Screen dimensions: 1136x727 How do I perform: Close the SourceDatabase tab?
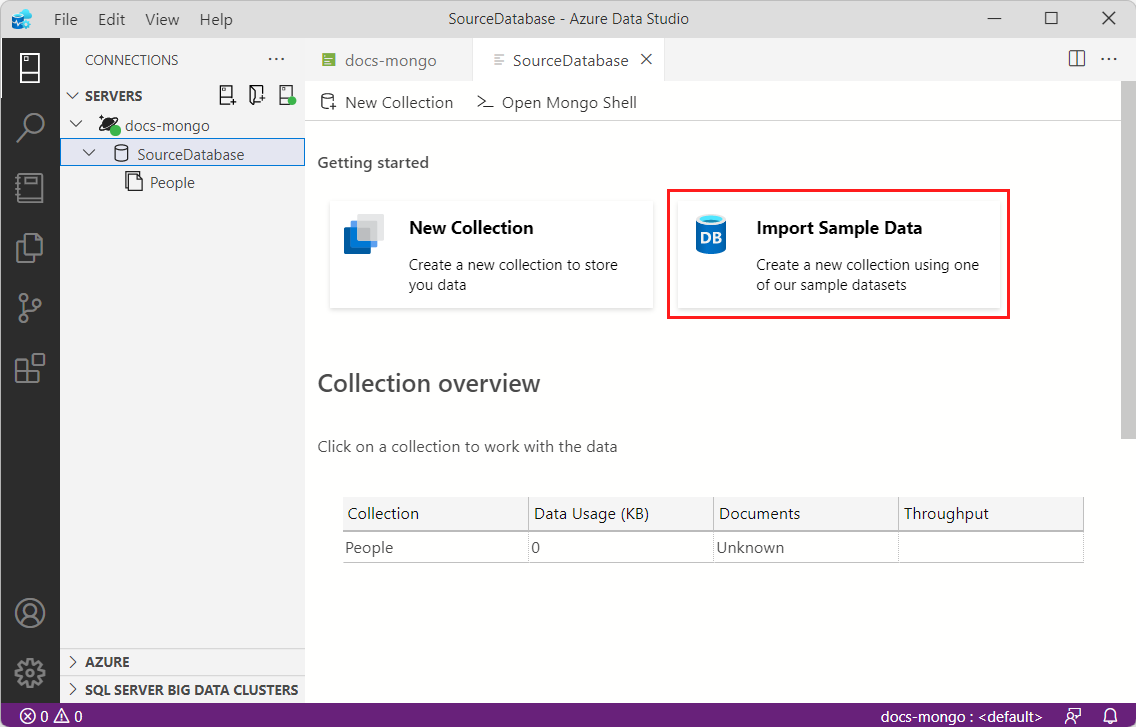(x=647, y=59)
